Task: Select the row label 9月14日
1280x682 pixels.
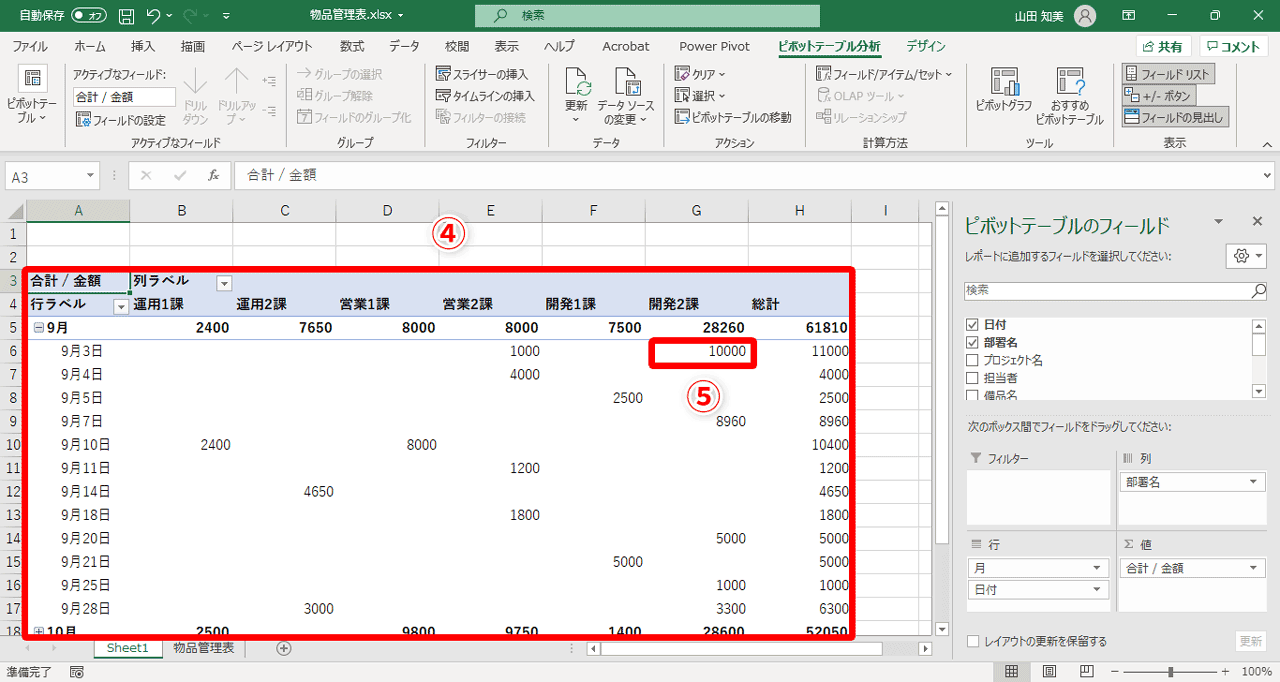Action: click(85, 492)
